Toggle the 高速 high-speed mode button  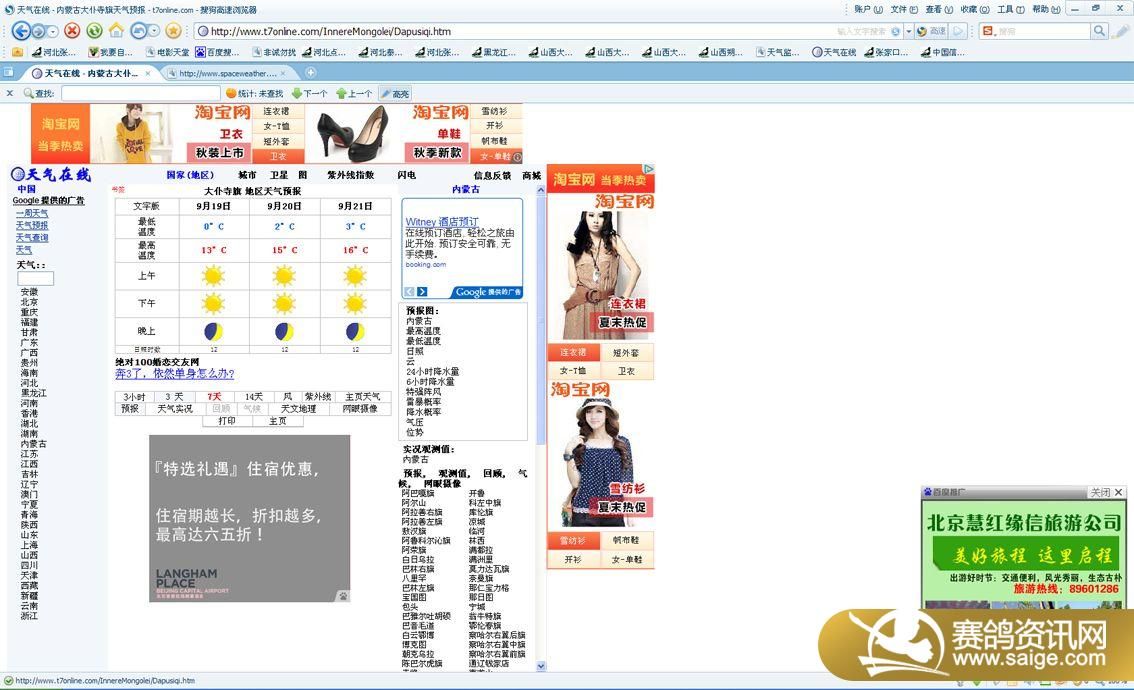coord(932,31)
